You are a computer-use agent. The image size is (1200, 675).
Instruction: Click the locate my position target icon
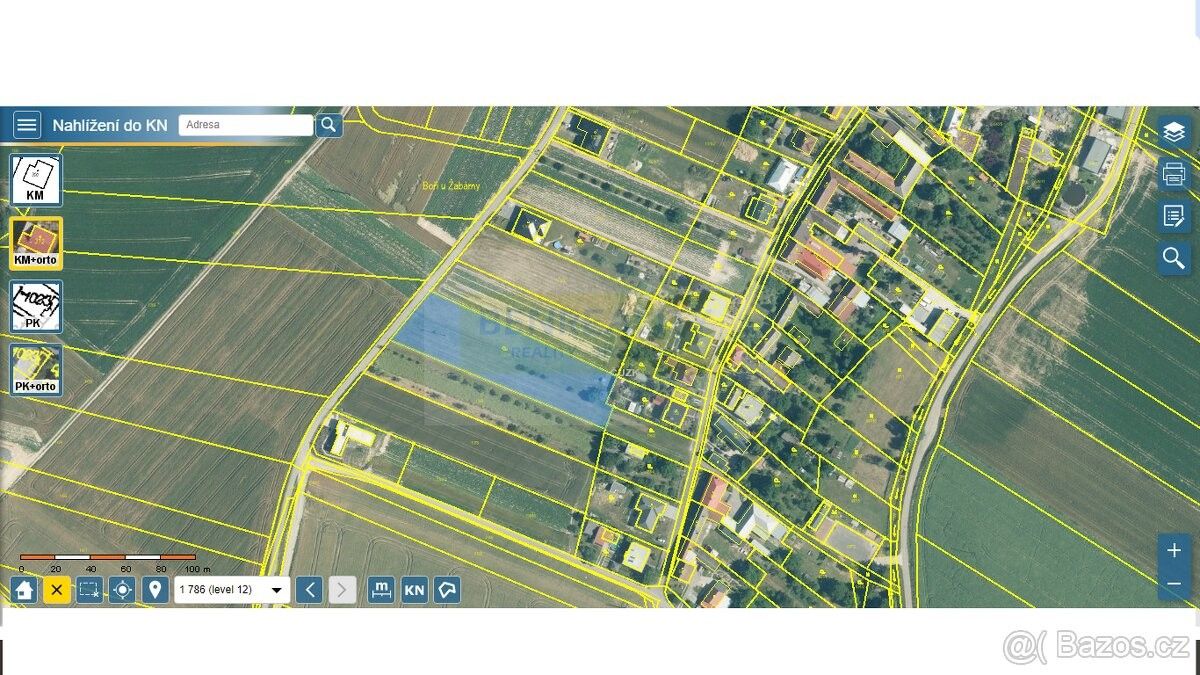(x=122, y=590)
